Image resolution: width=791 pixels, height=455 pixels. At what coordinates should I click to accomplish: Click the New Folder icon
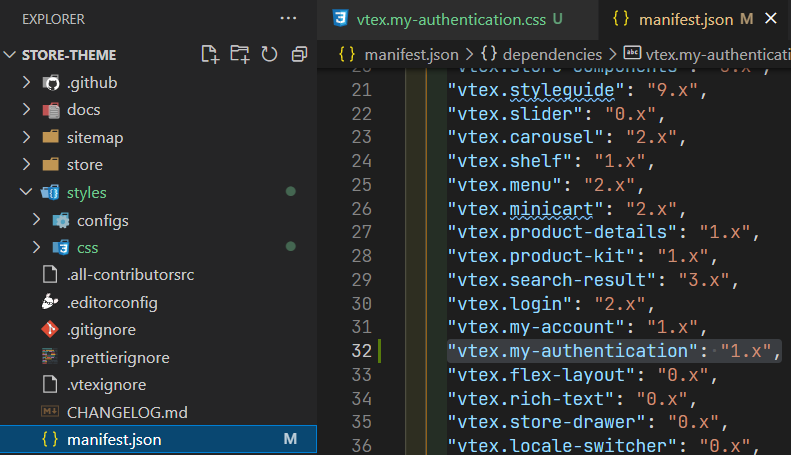click(240, 54)
